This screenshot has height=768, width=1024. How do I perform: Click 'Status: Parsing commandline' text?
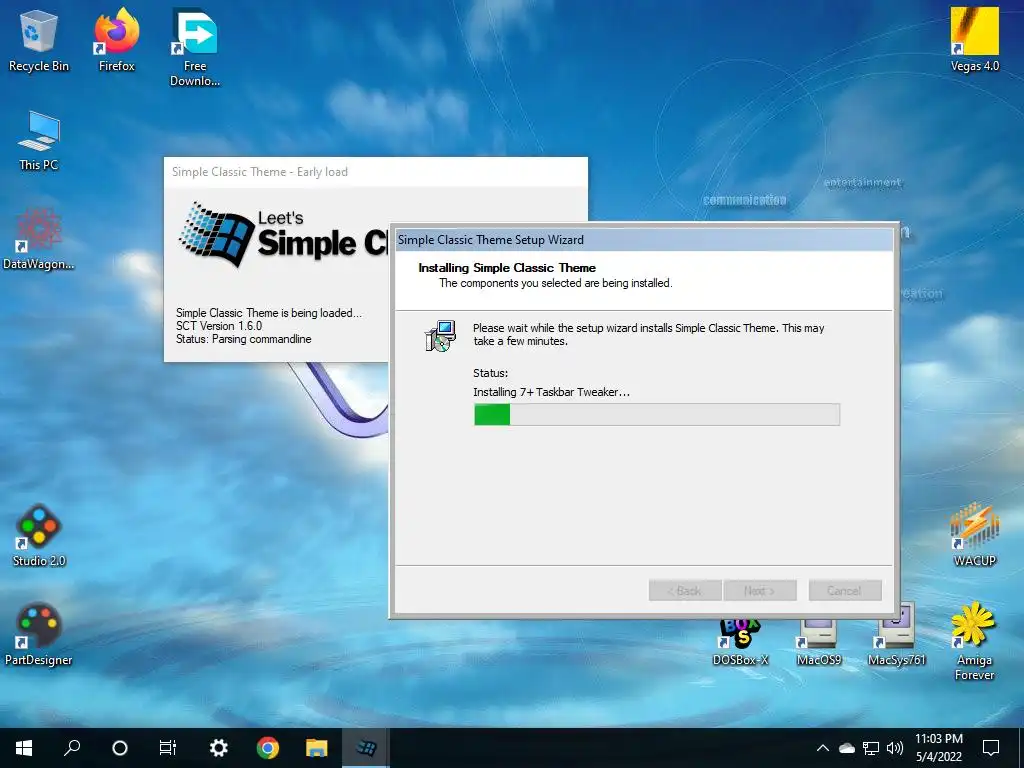pyautogui.click(x=244, y=339)
